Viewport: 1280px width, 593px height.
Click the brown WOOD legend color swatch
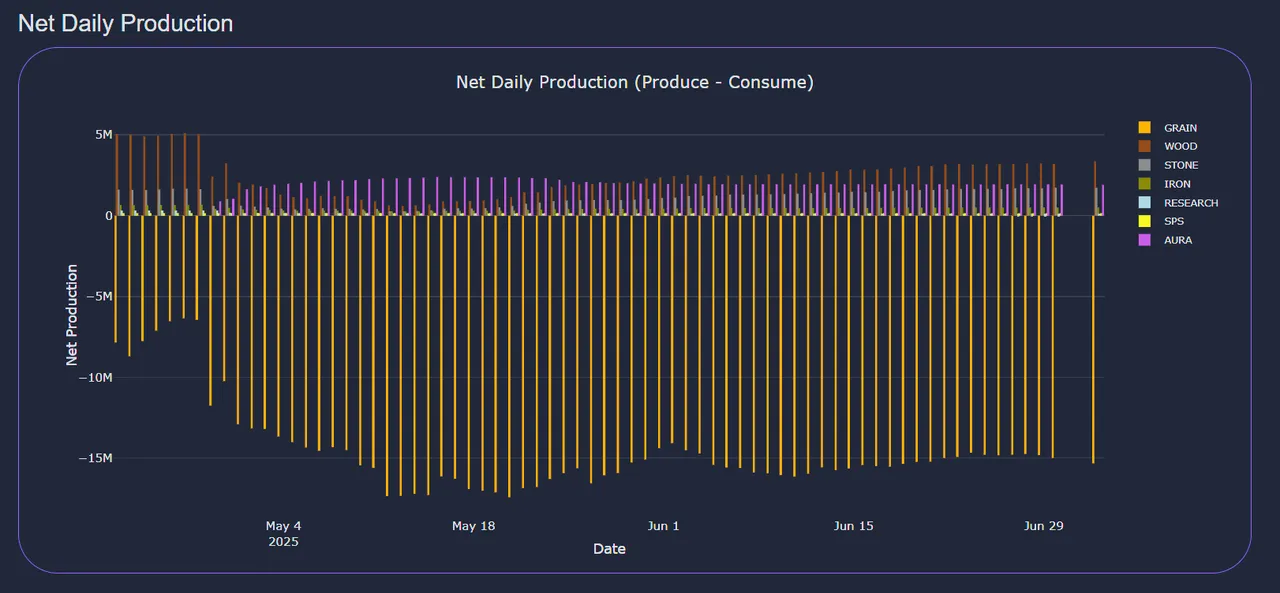pos(1144,147)
